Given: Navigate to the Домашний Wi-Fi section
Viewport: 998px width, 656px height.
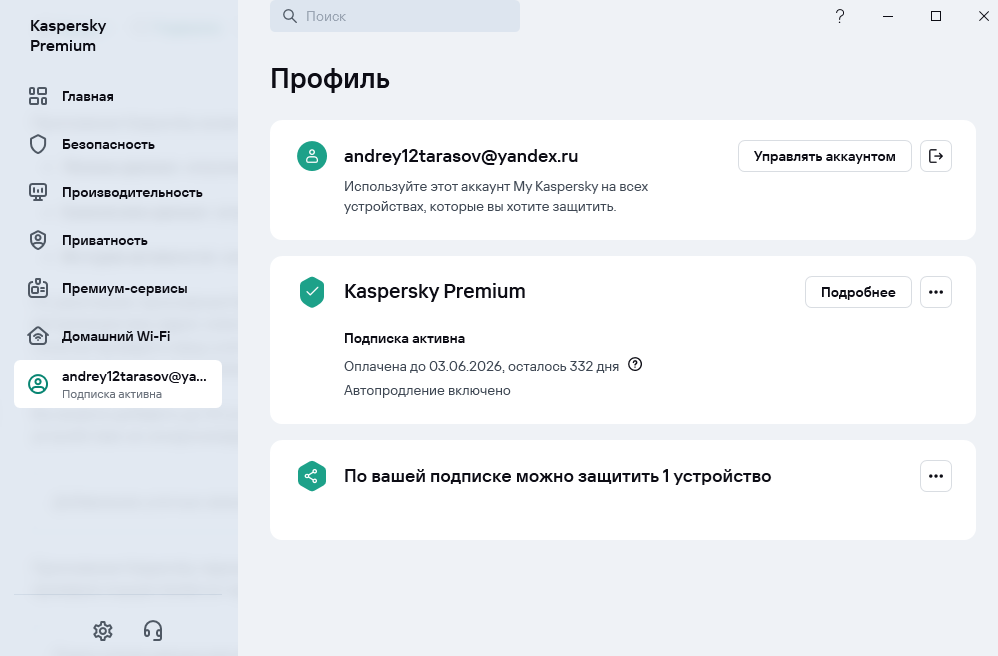Looking at the screenshot, I should click(x=118, y=336).
